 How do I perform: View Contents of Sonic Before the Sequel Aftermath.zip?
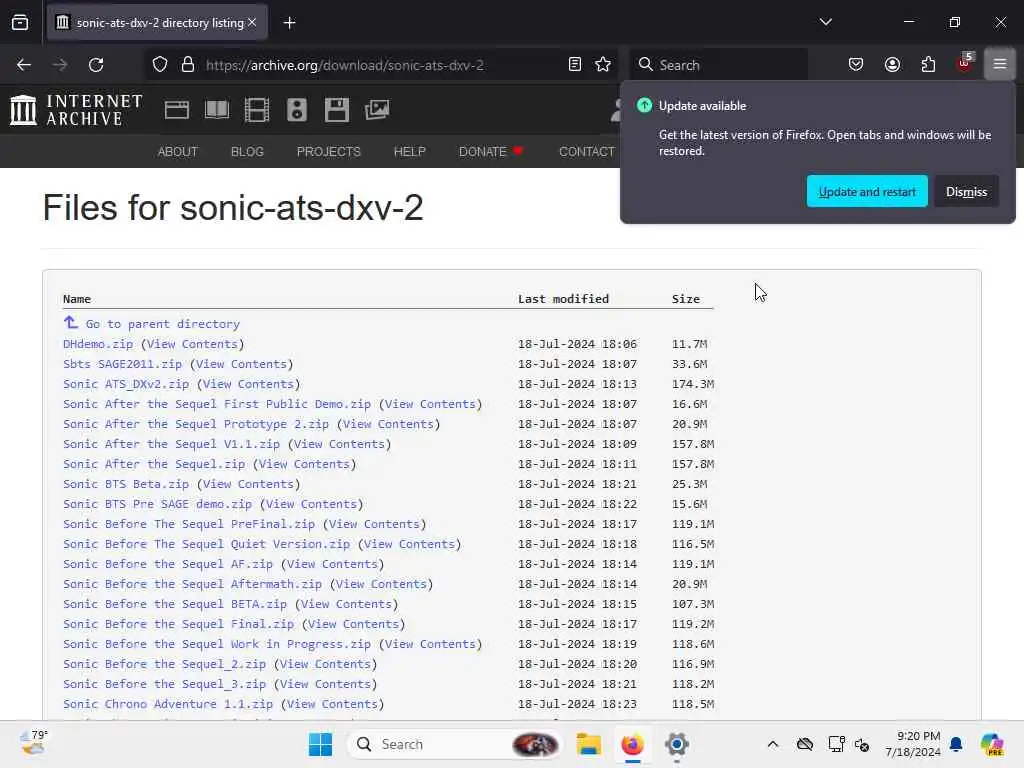click(x=382, y=584)
